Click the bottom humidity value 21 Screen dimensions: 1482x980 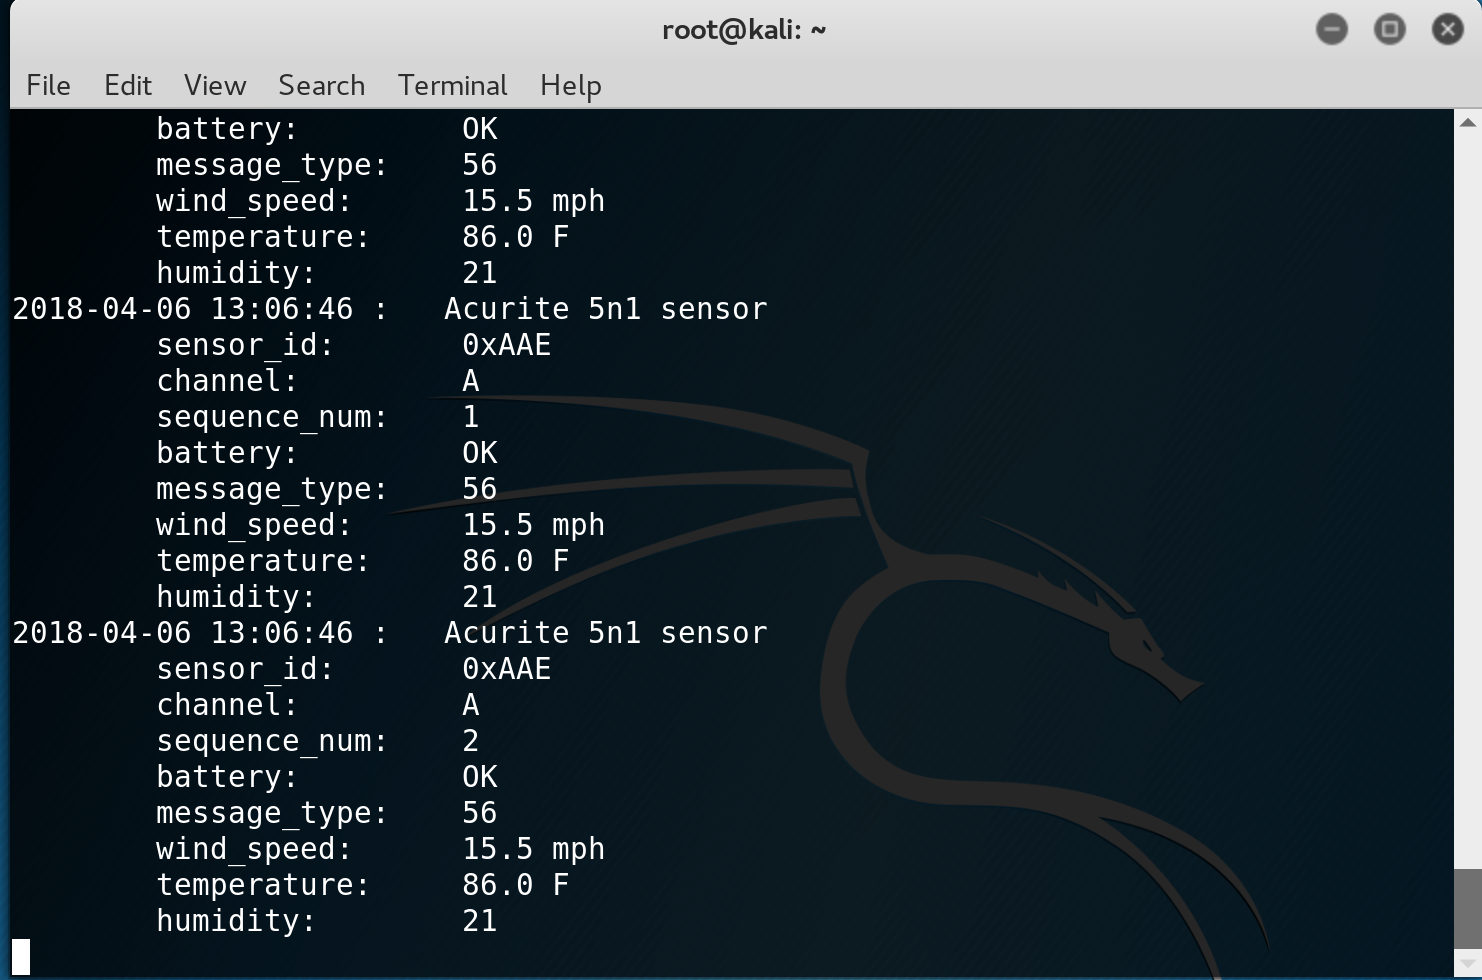tap(480, 921)
